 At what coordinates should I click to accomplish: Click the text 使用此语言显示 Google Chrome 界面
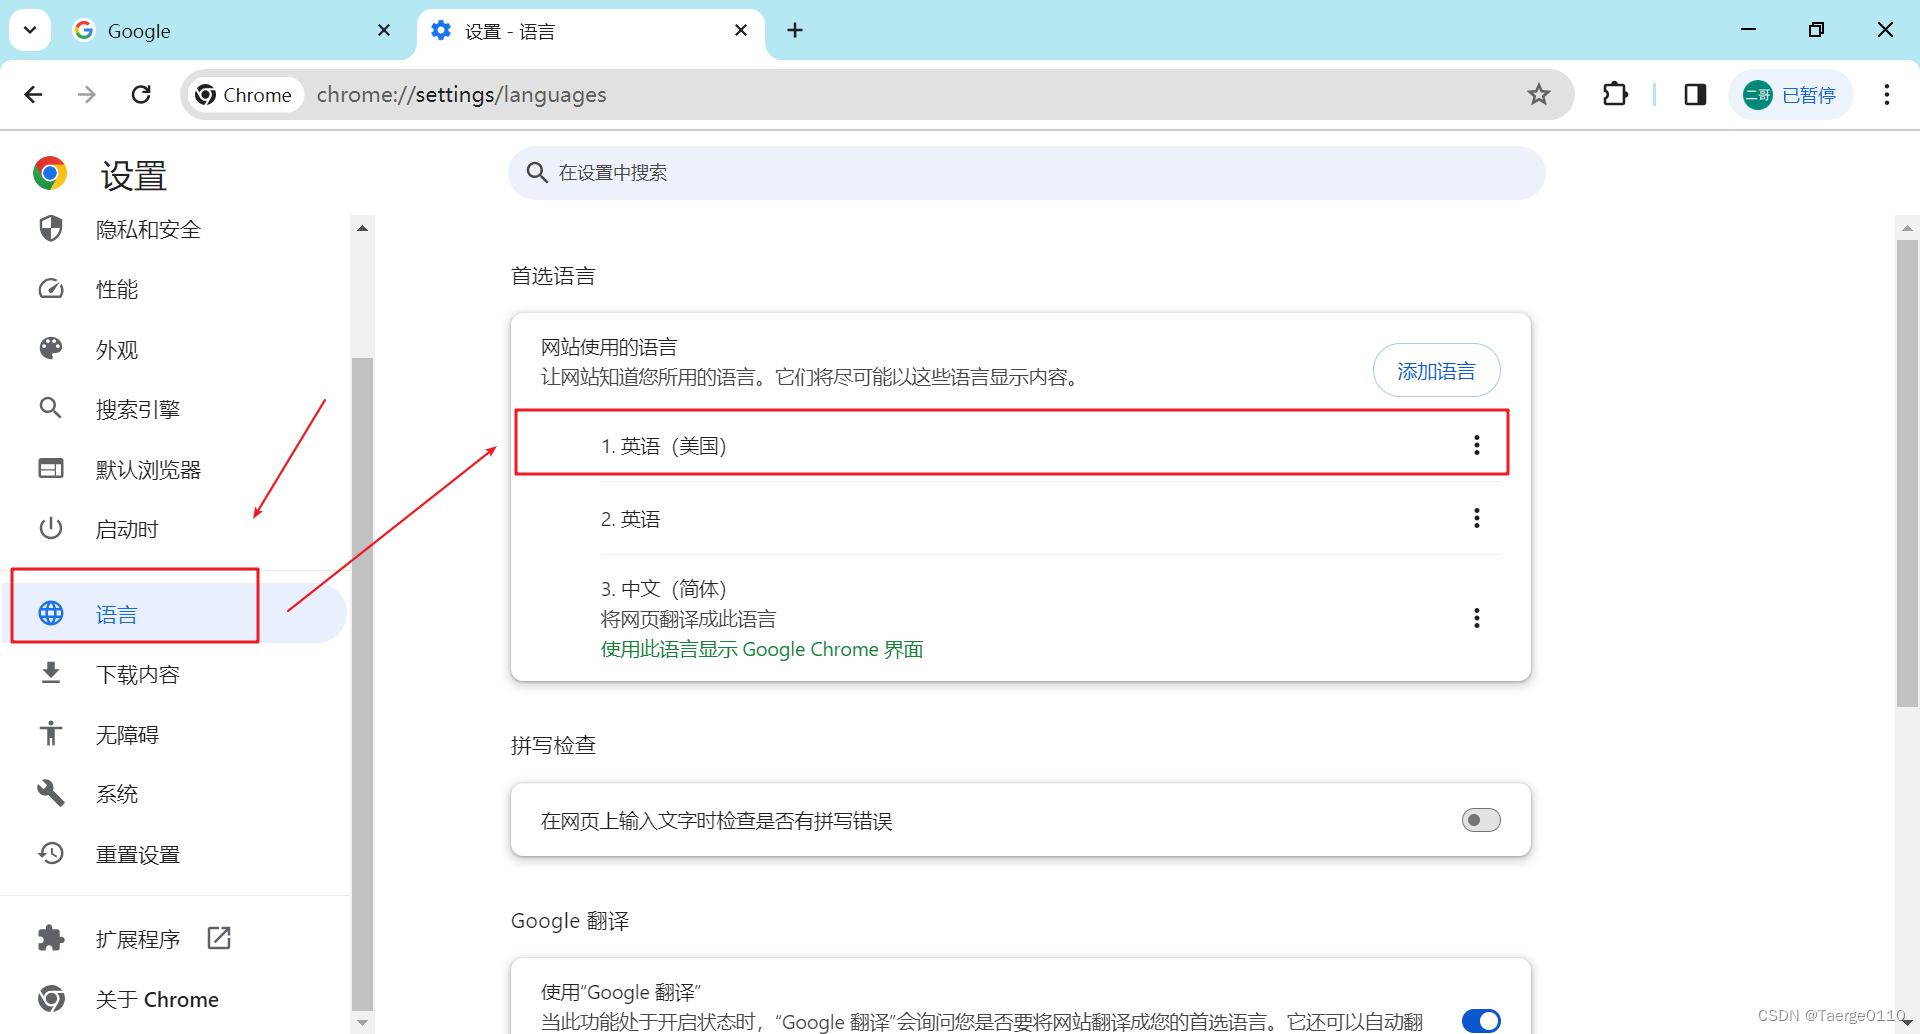tap(762, 649)
